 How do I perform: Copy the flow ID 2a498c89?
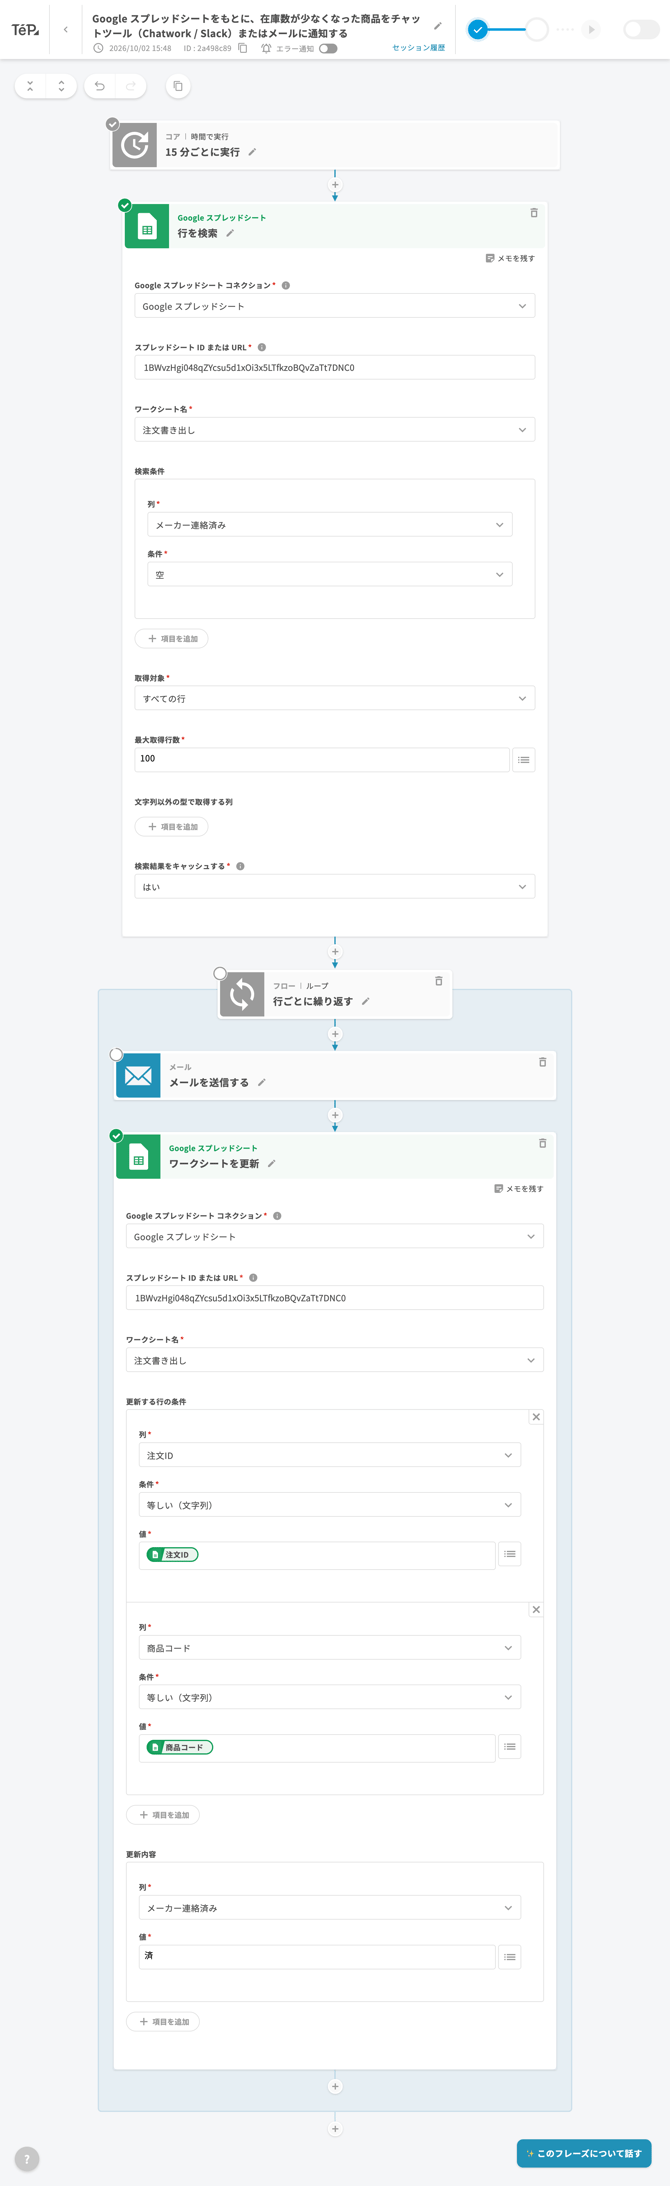(243, 48)
